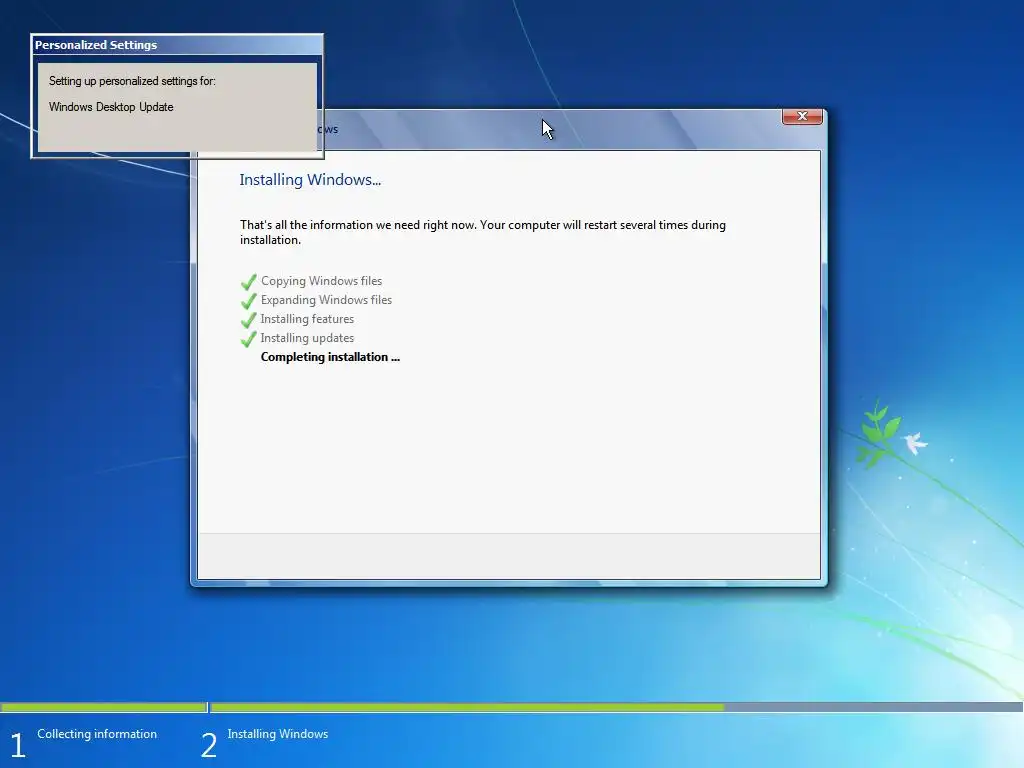Click the checkmark beside Installing features
The image size is (1024, 768).
[x=248, y=320]
